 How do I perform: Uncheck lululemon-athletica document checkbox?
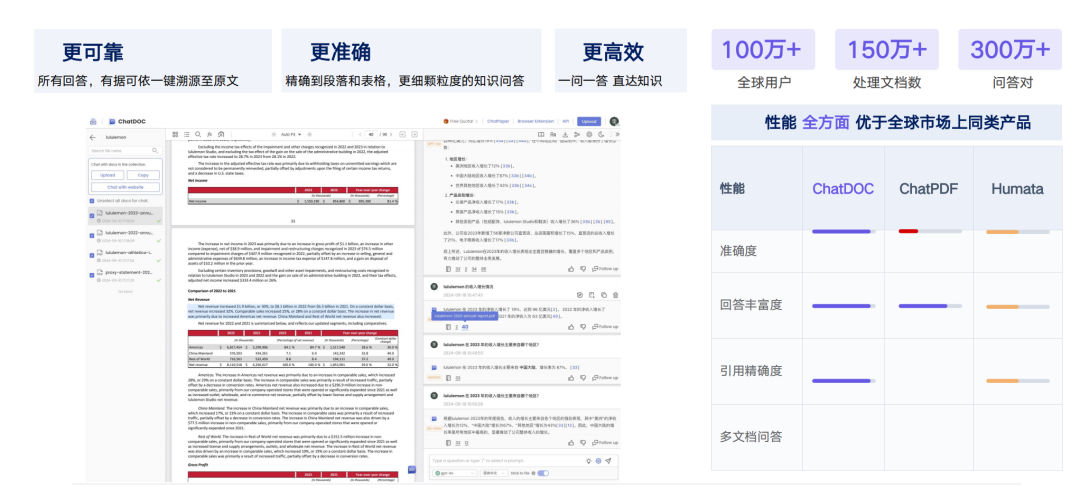coord(92,255)
